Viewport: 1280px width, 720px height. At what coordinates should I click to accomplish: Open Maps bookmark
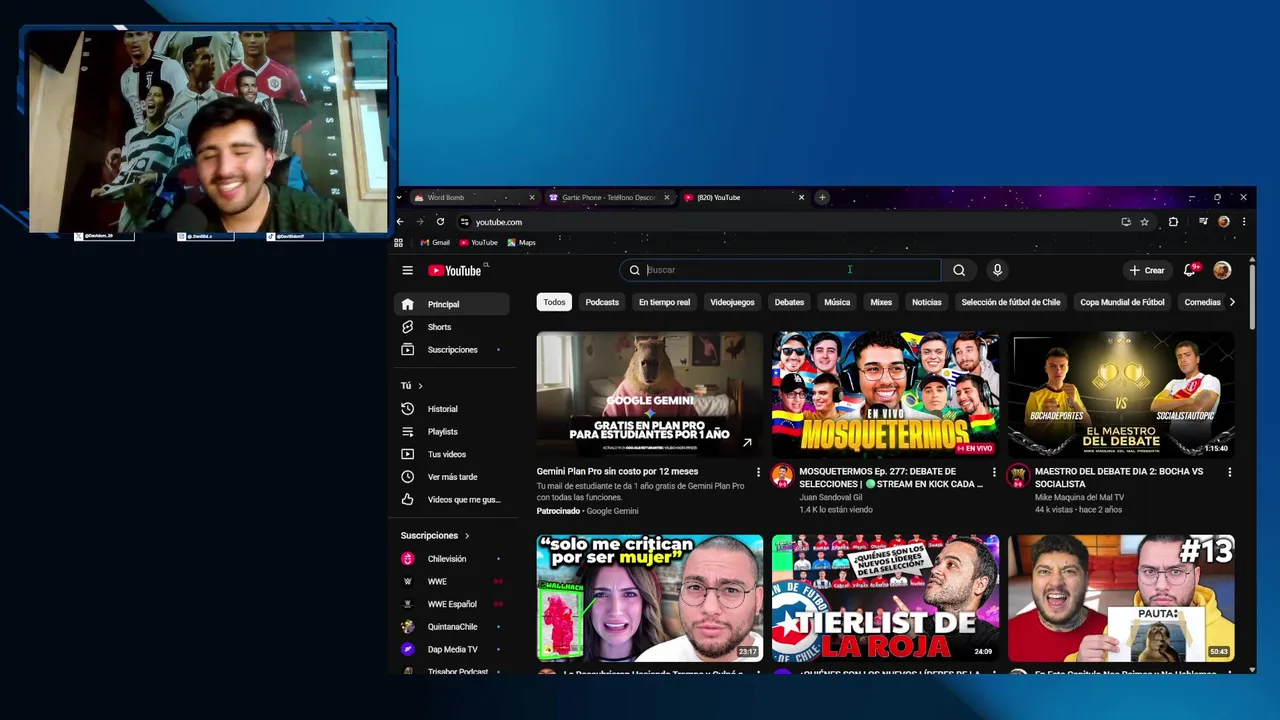point(521,242)
